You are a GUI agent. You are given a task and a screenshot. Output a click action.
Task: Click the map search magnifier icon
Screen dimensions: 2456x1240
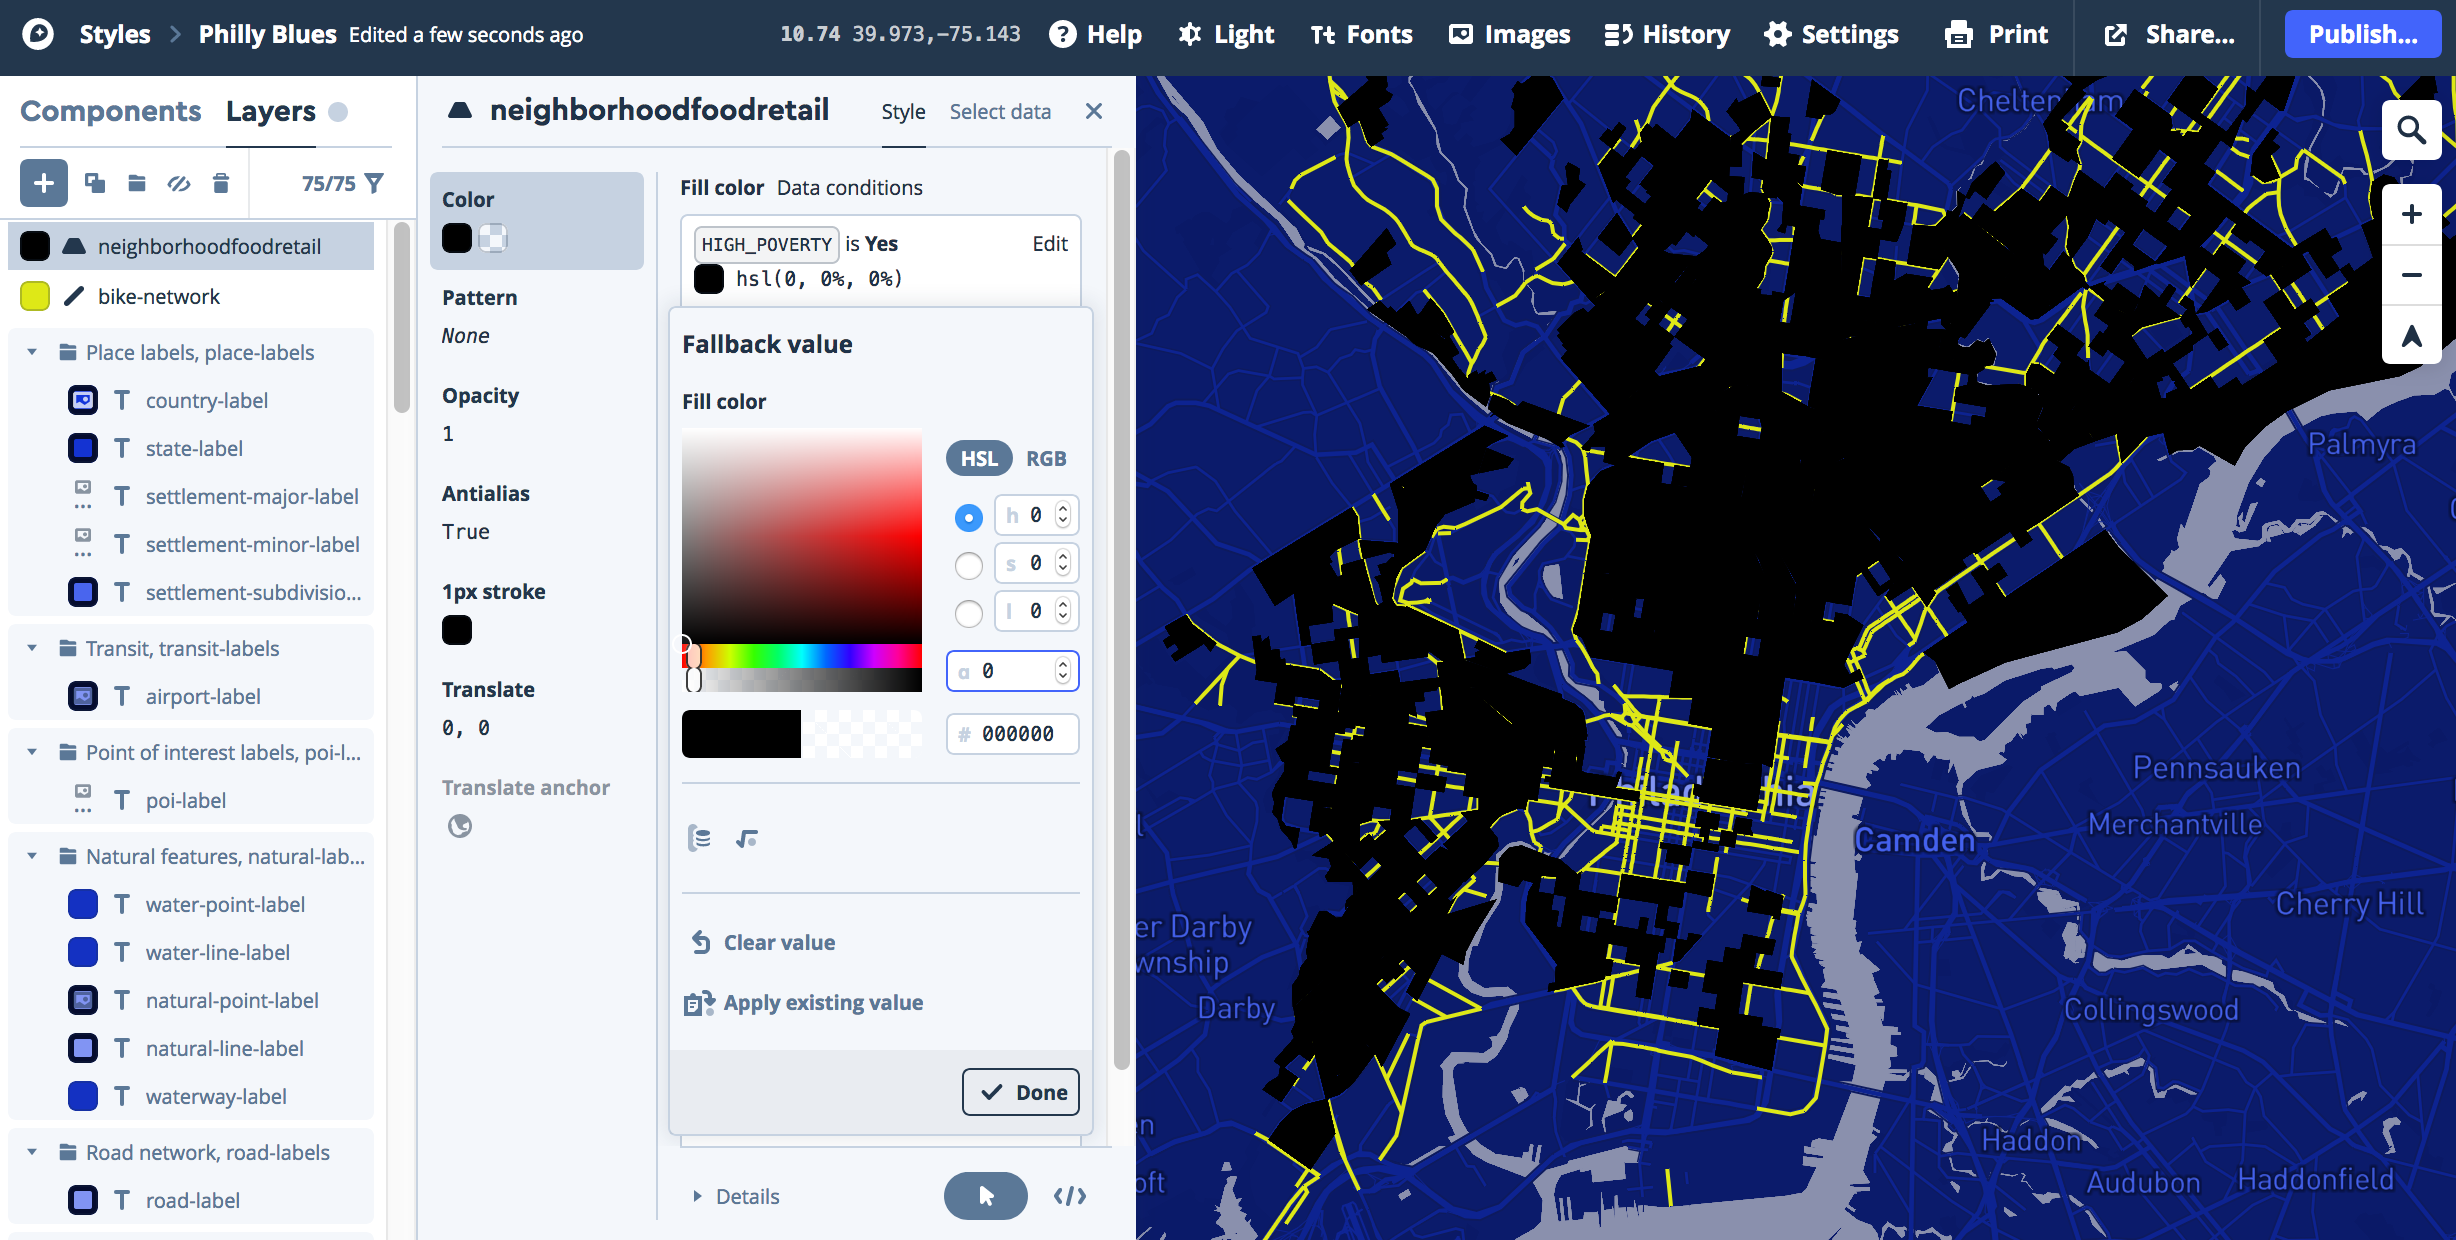[x=2411, y=130]
